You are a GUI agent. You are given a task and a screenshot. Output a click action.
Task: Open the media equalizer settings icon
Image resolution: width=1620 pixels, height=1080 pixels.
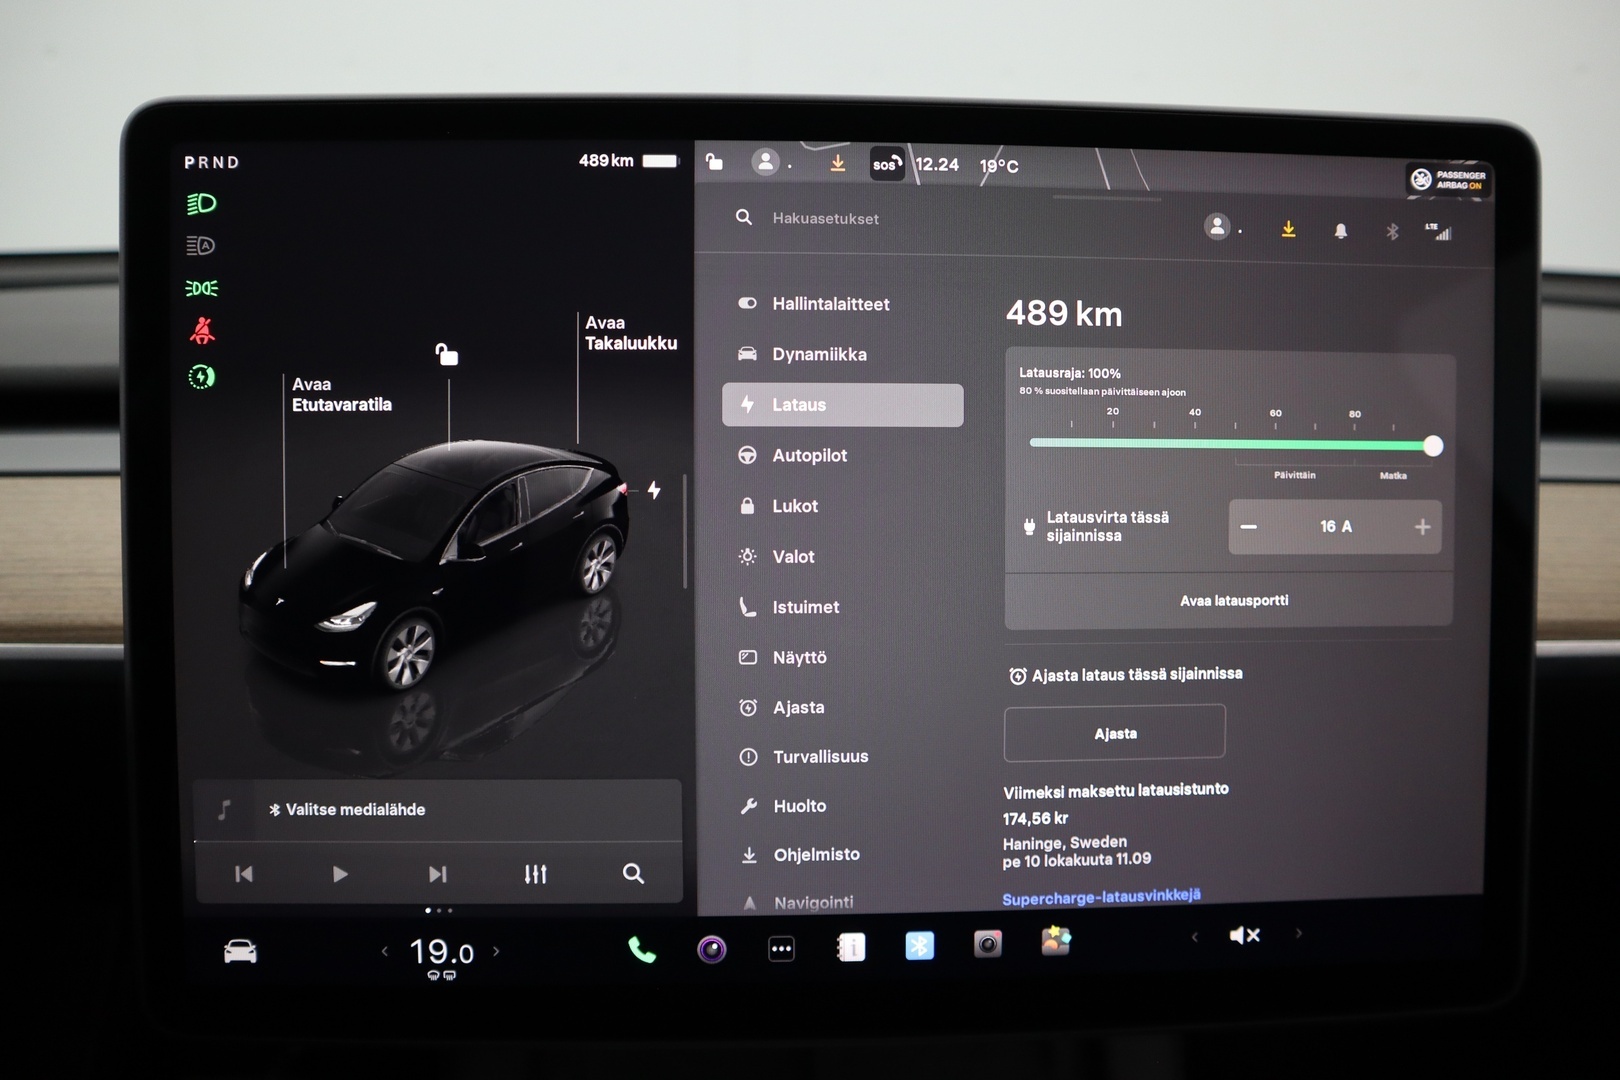click(534, 873)
